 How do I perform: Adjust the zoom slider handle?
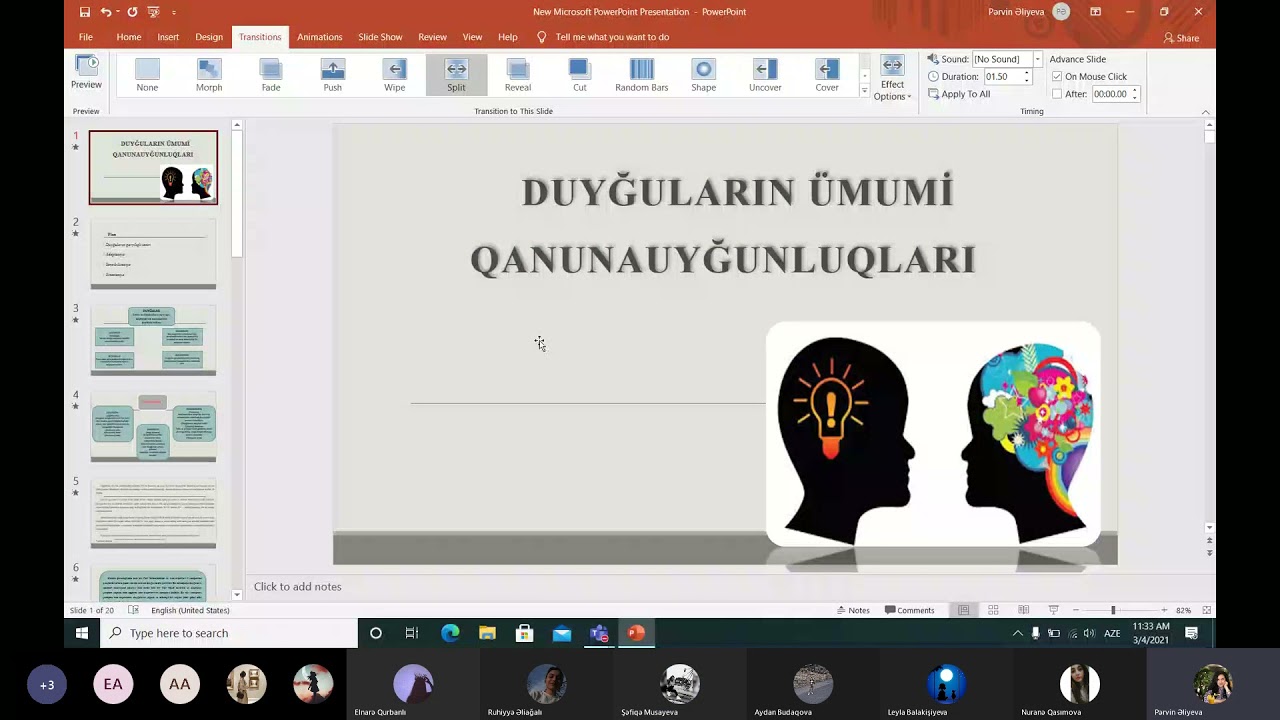(x=1113, y=610)
